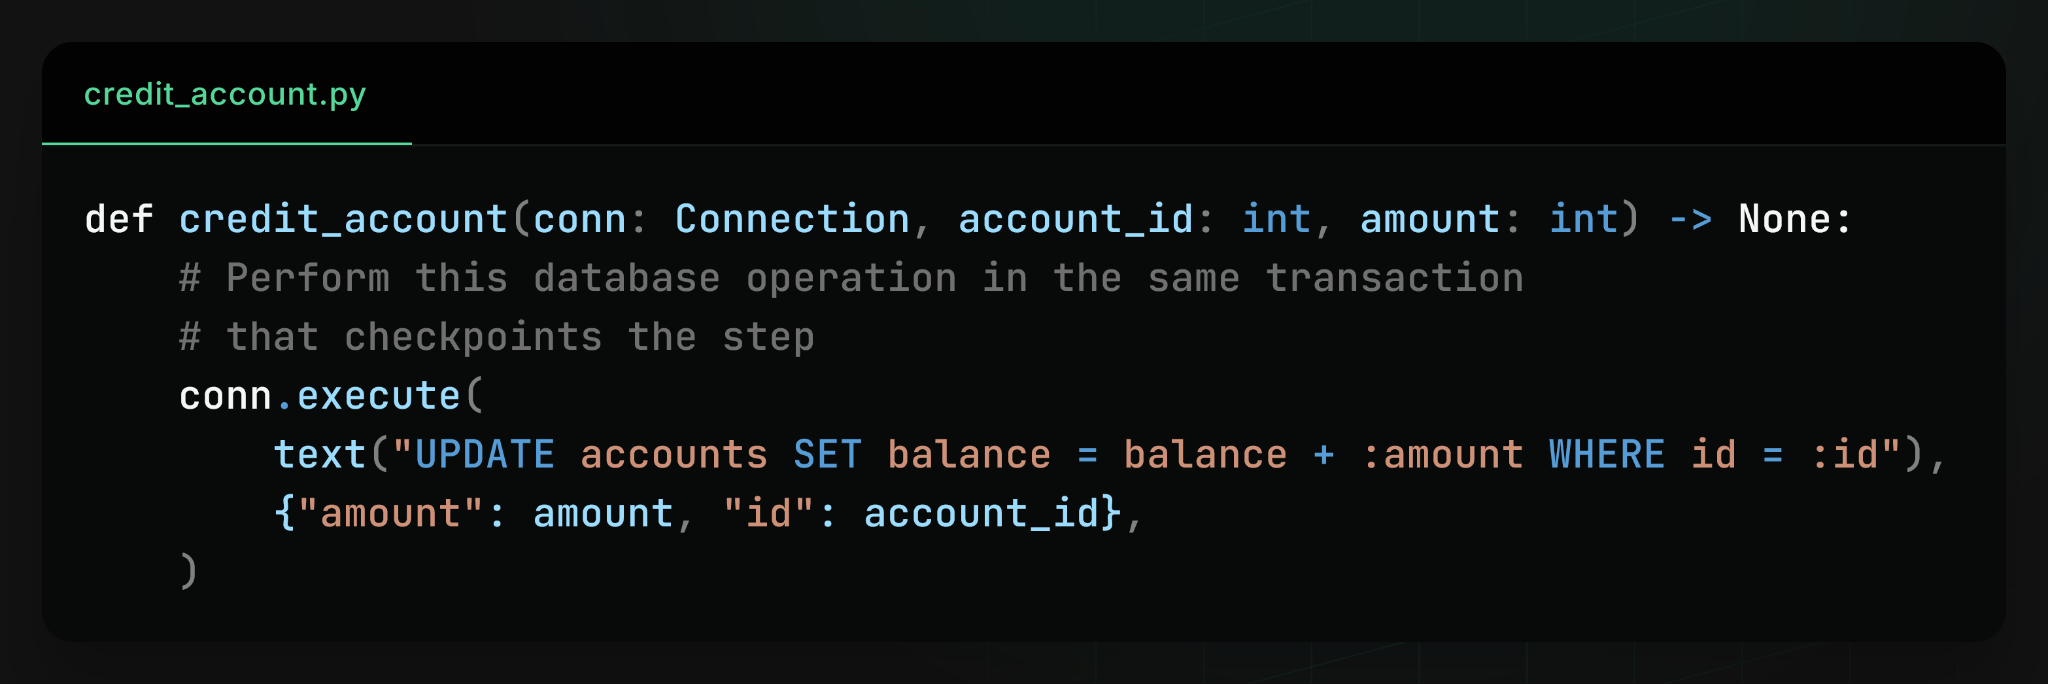
Task: Click the UPDATE keyword in SQL string
Action: pyautogui.click(x=484, y=455)
